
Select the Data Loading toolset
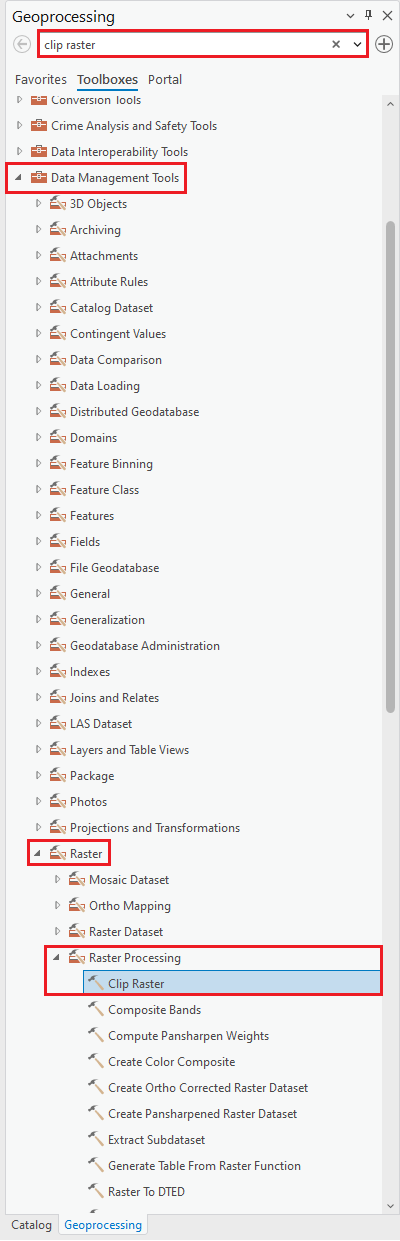[x=105, y=386]
